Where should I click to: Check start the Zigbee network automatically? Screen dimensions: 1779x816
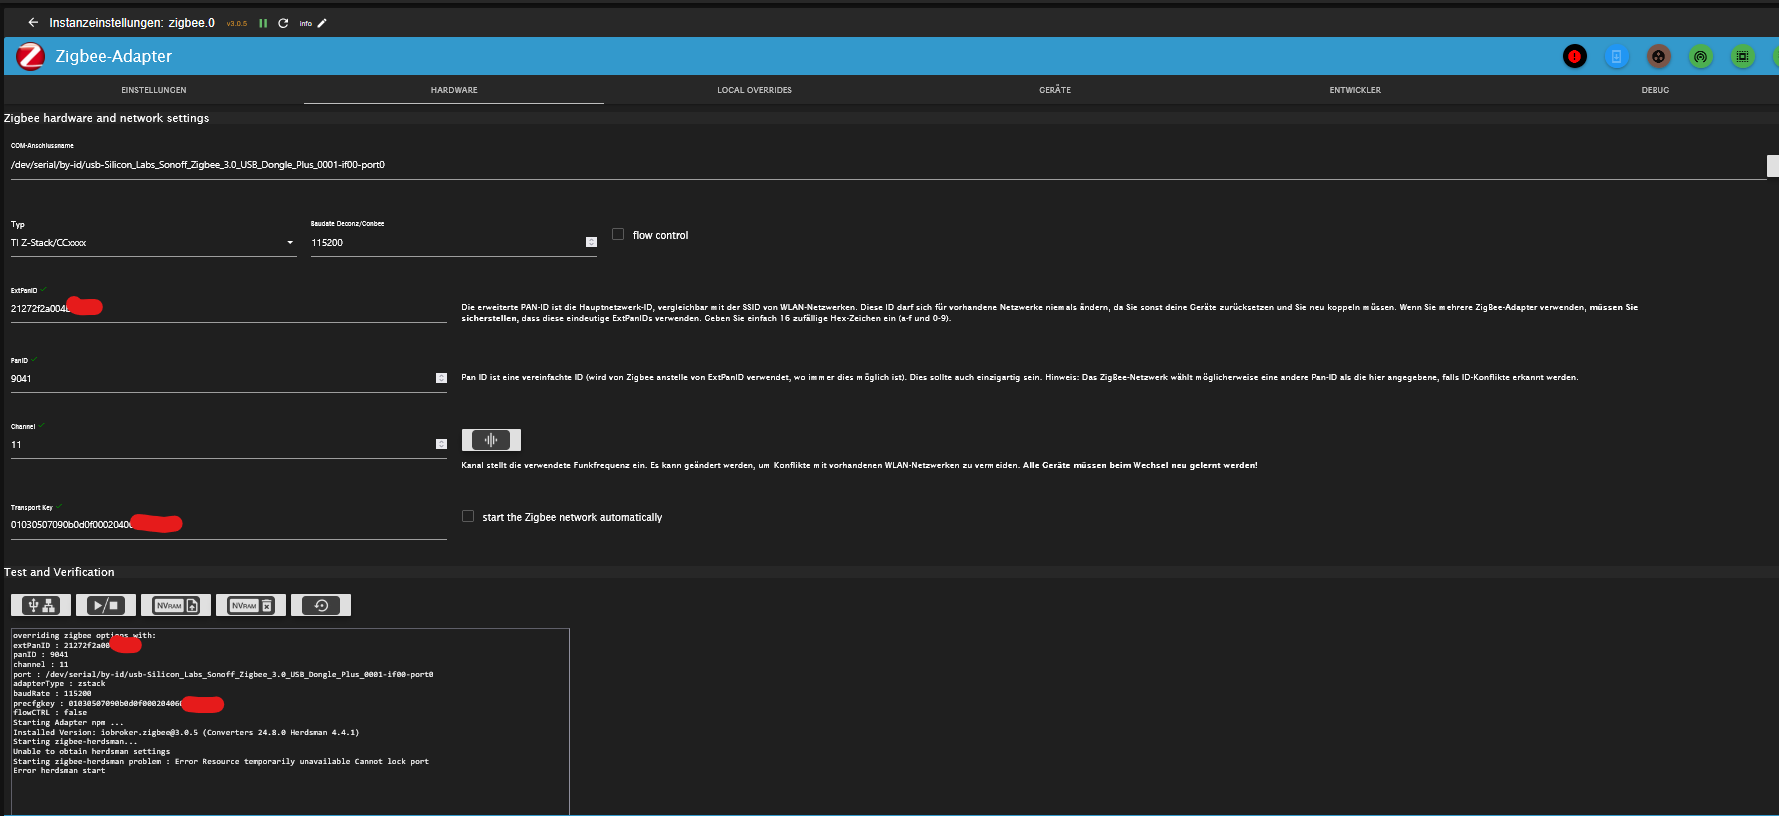[x=468, y=516]
